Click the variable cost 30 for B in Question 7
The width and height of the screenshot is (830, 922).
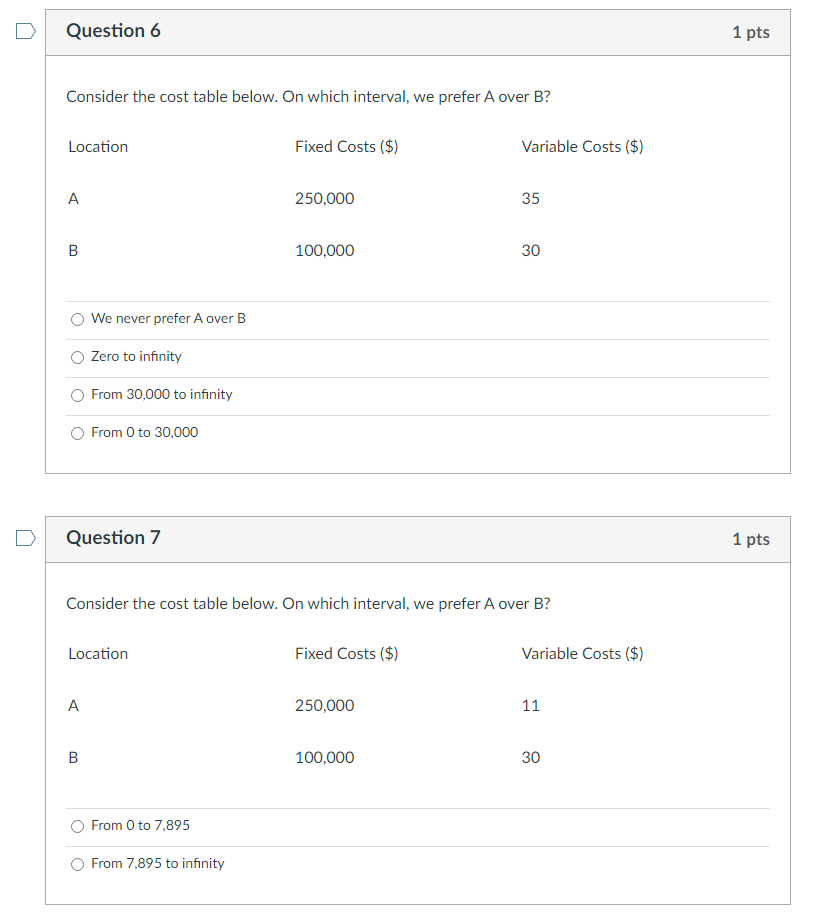529,757
